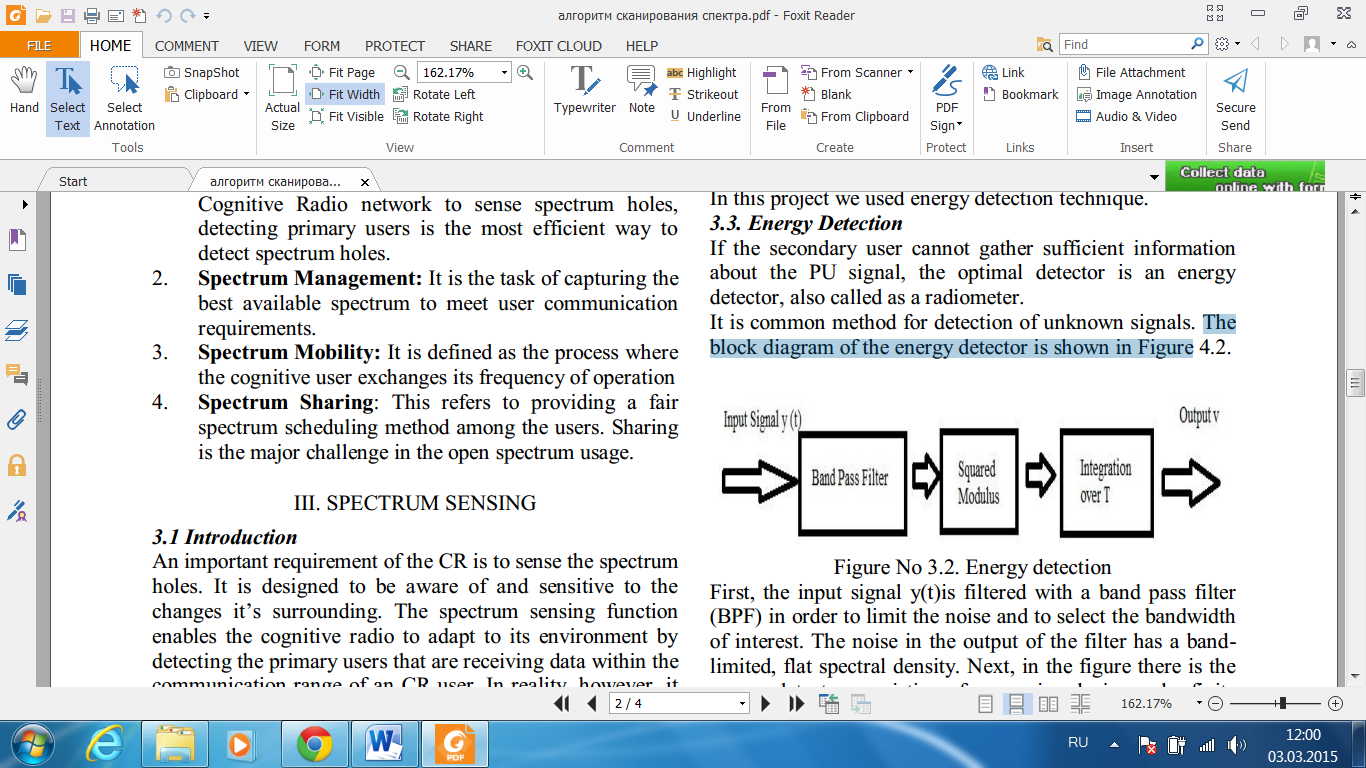Switch to single page view mode

click(986, 704)
